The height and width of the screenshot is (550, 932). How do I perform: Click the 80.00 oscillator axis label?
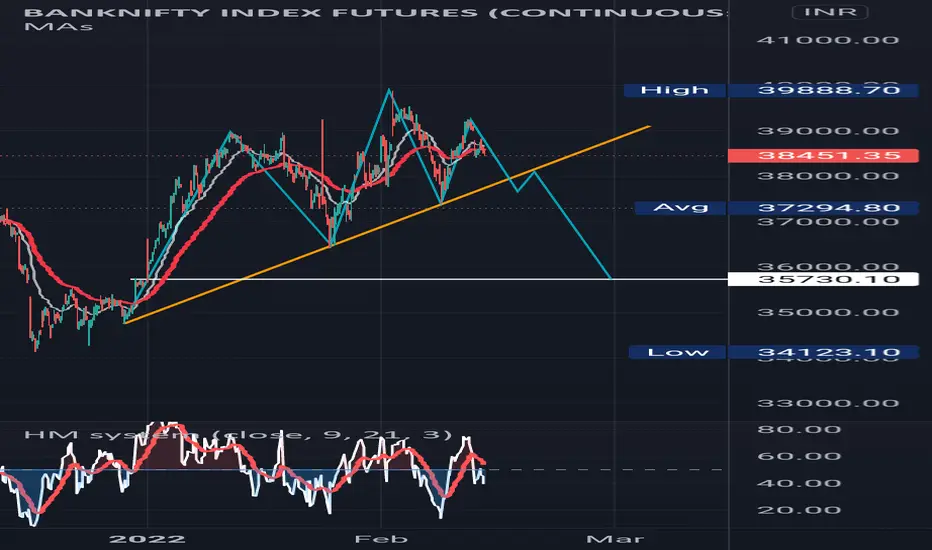[x=799, y=430]
